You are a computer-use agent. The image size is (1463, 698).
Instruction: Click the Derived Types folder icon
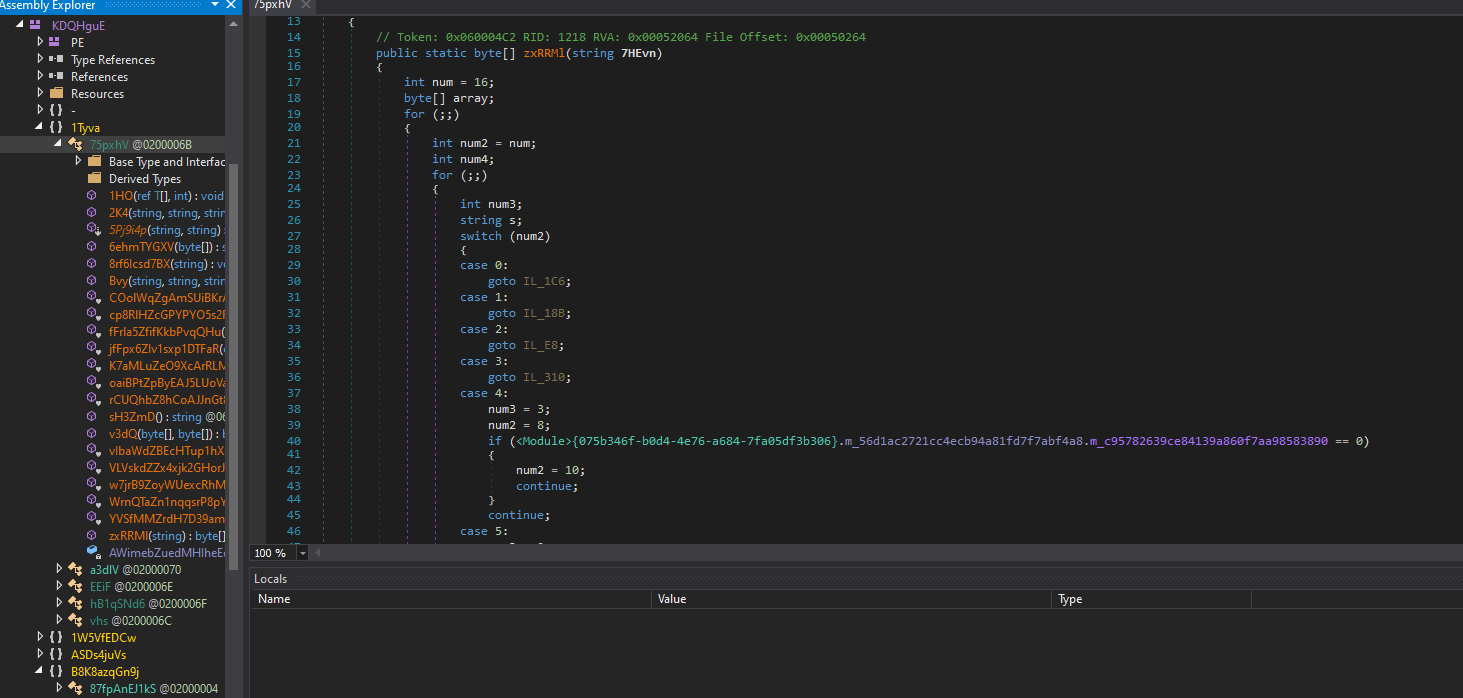94,178
